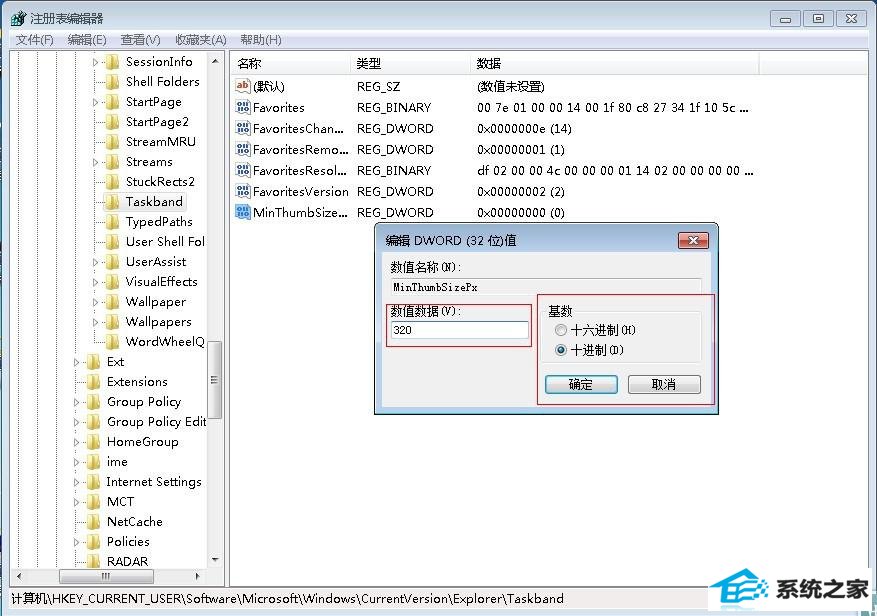This screenshot has width=877, height=616.
Task: Open the 帮助(H) menu
Action: tap(261, 40)
